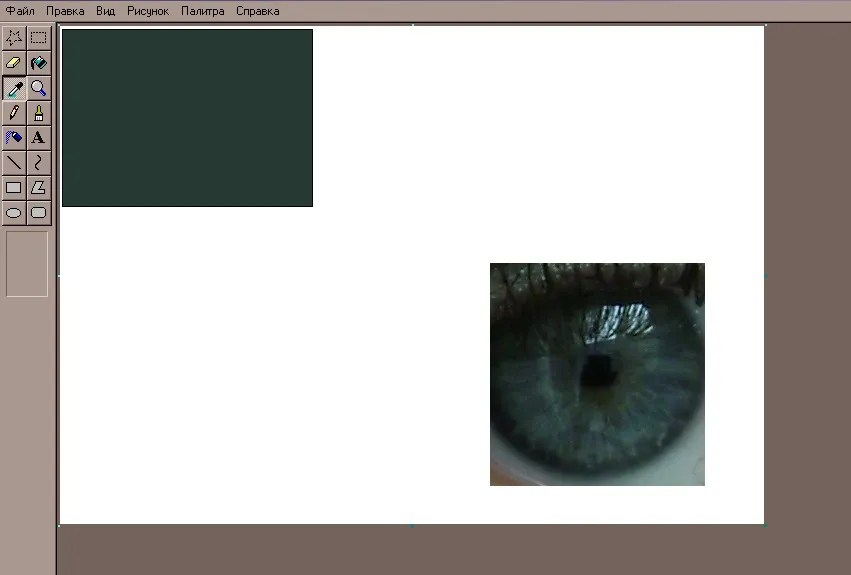Open the Вид menu

tap(105, 11)
